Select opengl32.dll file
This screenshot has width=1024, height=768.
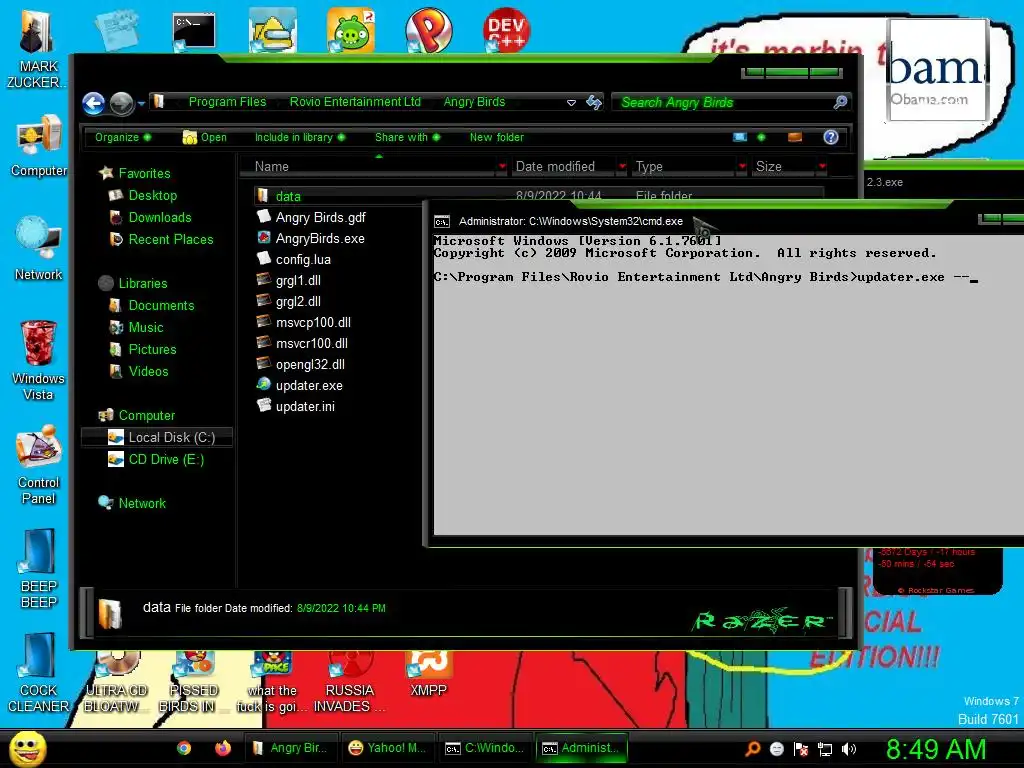310,364
